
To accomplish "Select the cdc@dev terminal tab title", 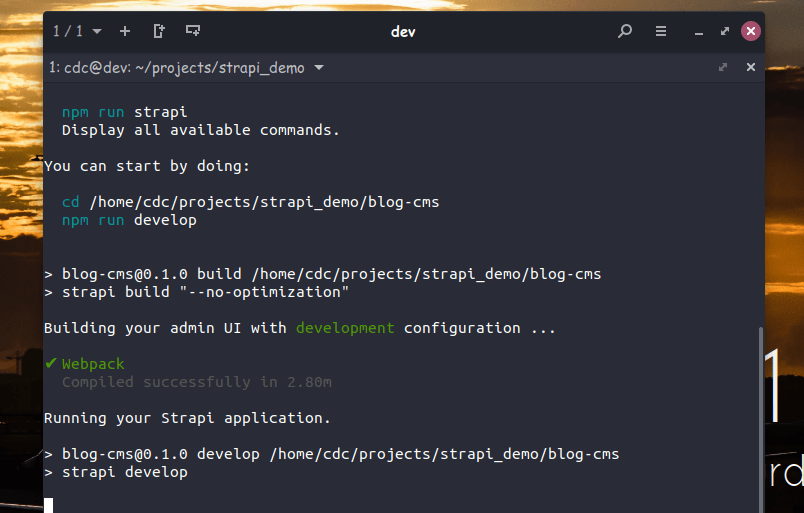I will 177,68.
